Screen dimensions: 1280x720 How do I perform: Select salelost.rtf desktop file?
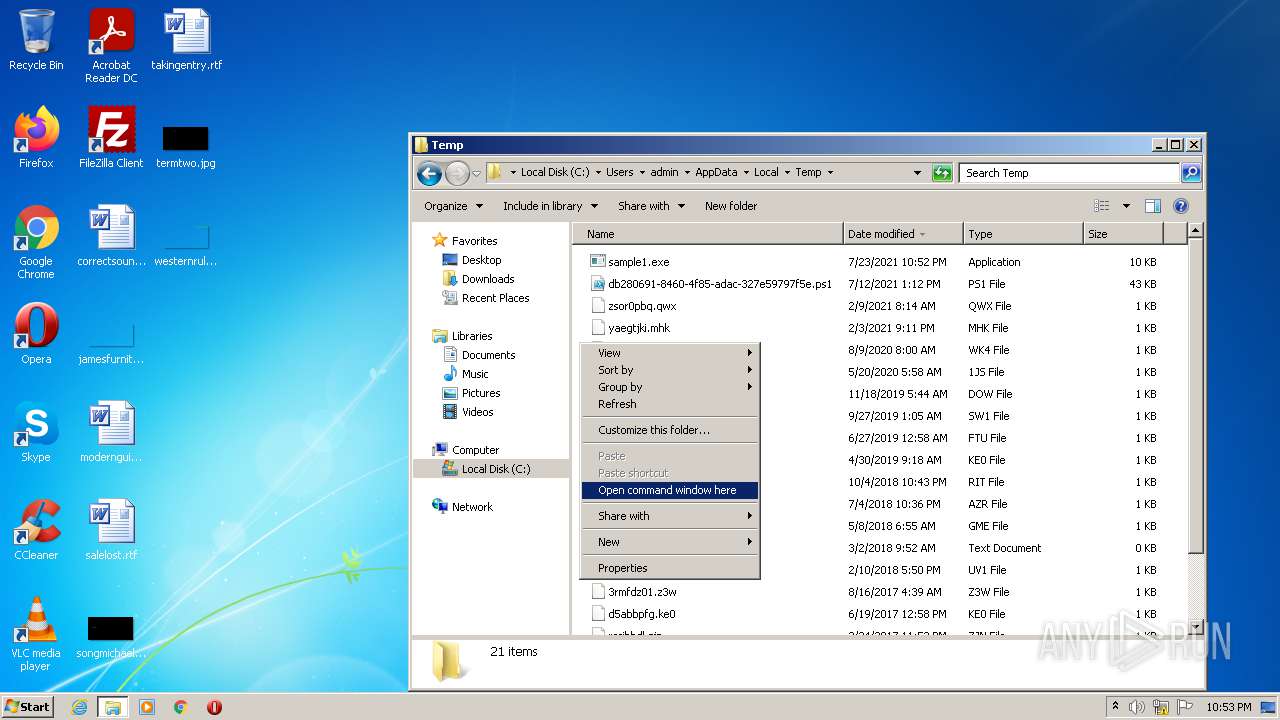click(111, 530)
